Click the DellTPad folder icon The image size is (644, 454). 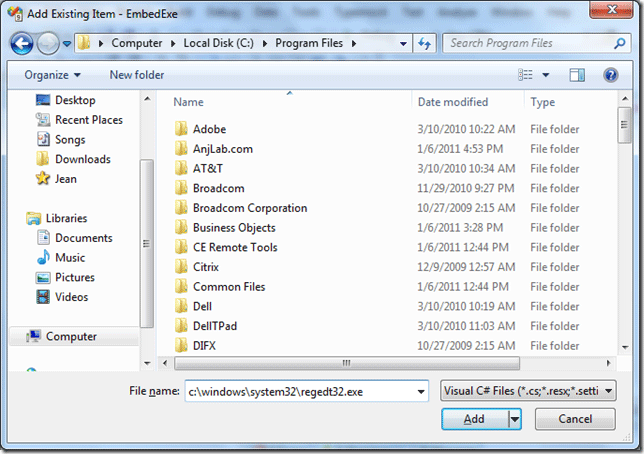tap(181, 326)
